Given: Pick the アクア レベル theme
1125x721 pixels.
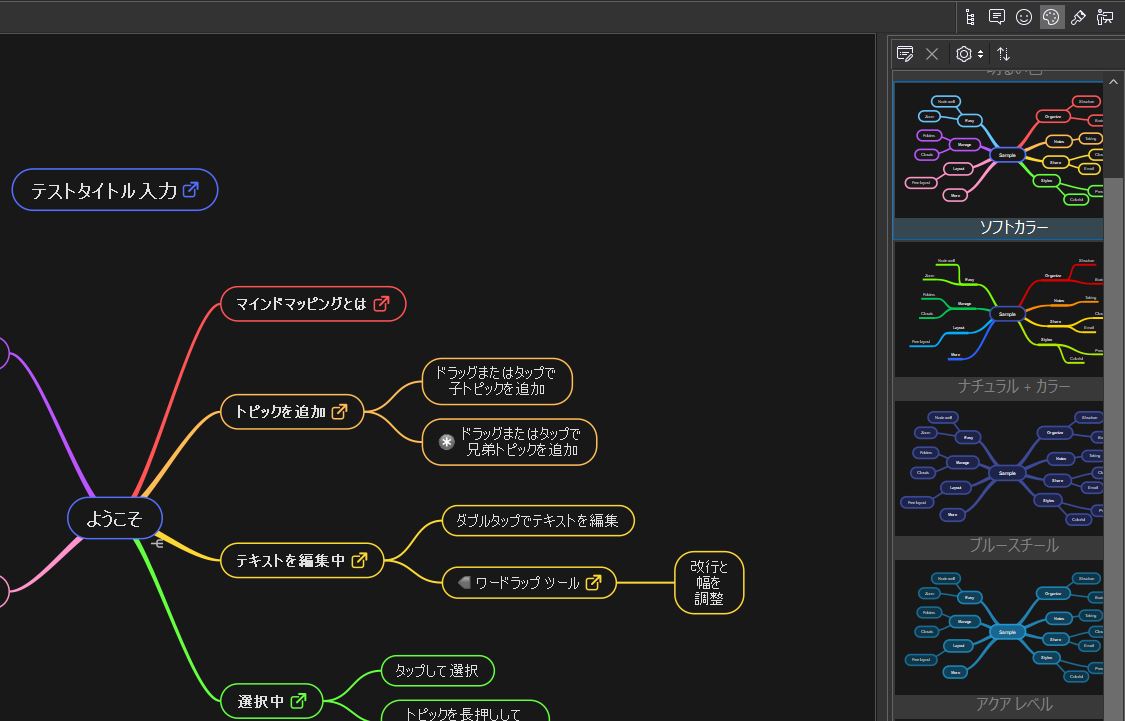Looking at the screenshot, I should 1000,628.
